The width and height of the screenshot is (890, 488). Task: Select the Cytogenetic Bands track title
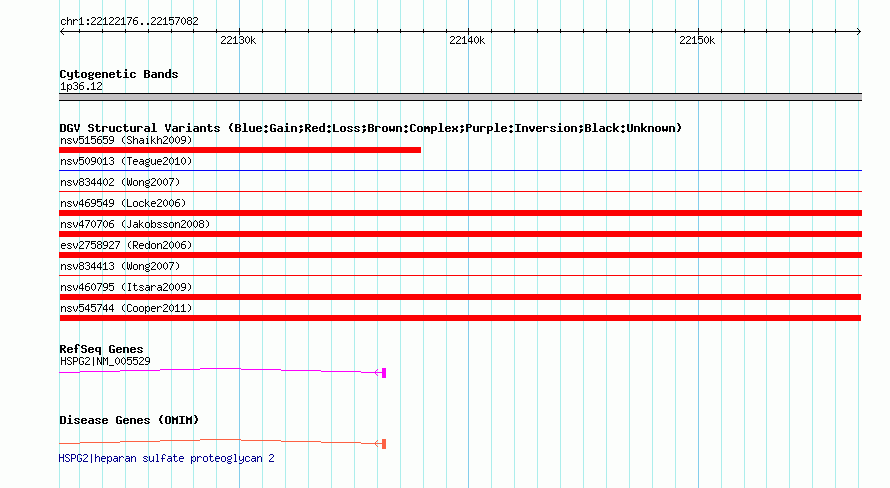(119, 74)
